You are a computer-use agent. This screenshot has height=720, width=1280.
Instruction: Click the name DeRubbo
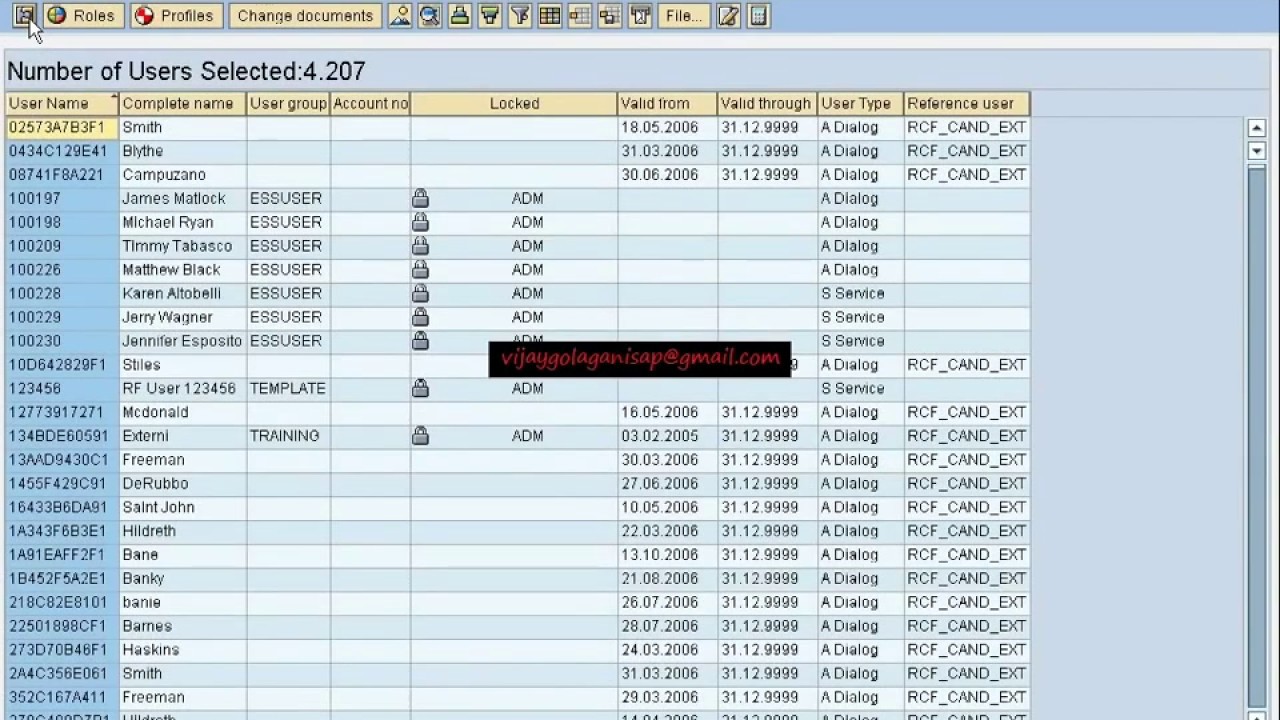coord(155,484)
